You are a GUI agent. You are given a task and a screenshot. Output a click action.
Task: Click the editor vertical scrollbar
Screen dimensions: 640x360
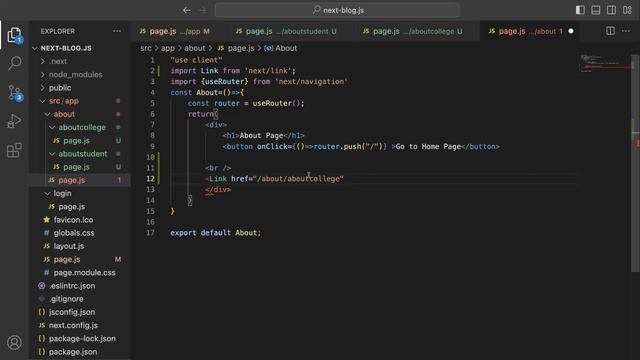(635, 163)
